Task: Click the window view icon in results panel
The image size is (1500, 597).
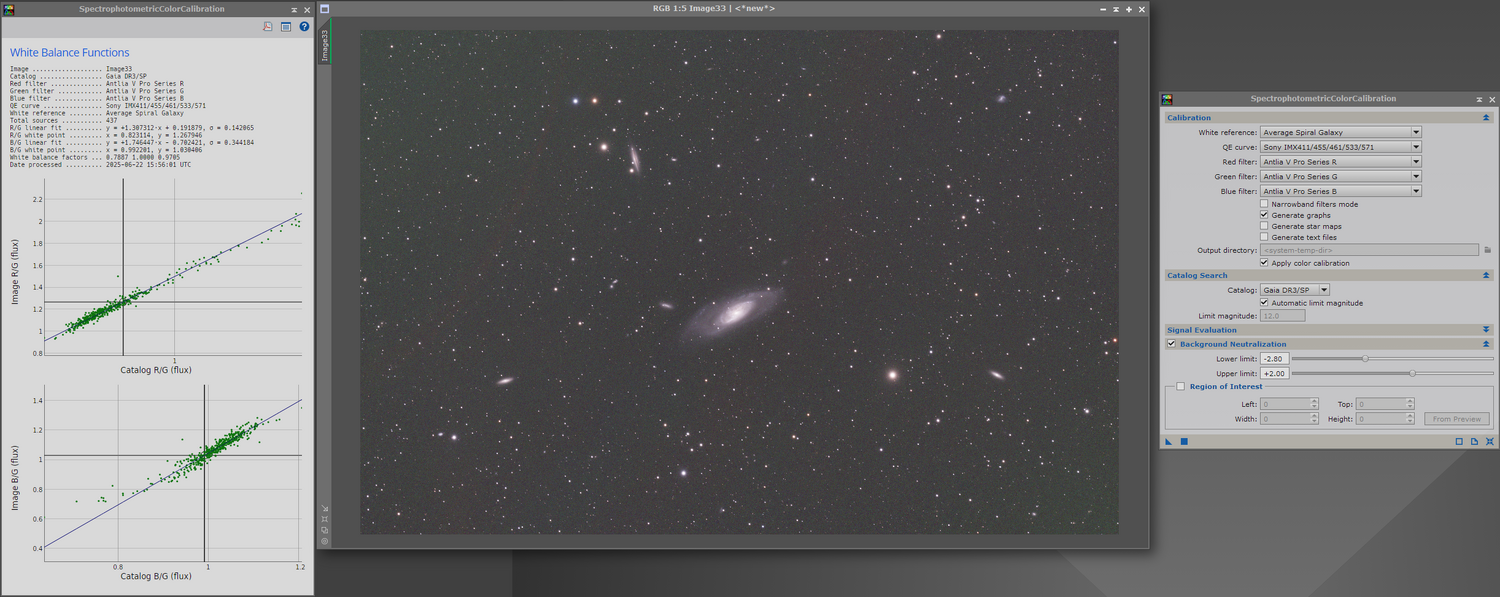Action: pyautogui.click(x=286, y=27)
